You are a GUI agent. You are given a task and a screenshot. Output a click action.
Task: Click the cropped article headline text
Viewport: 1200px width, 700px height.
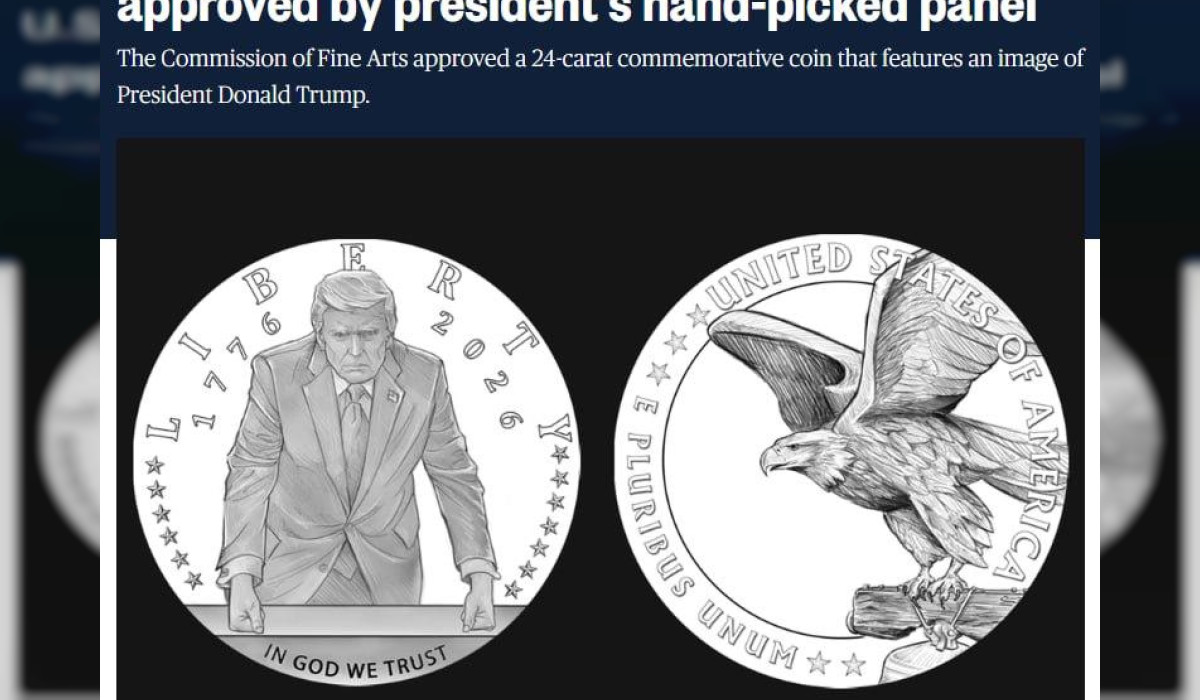577,13
